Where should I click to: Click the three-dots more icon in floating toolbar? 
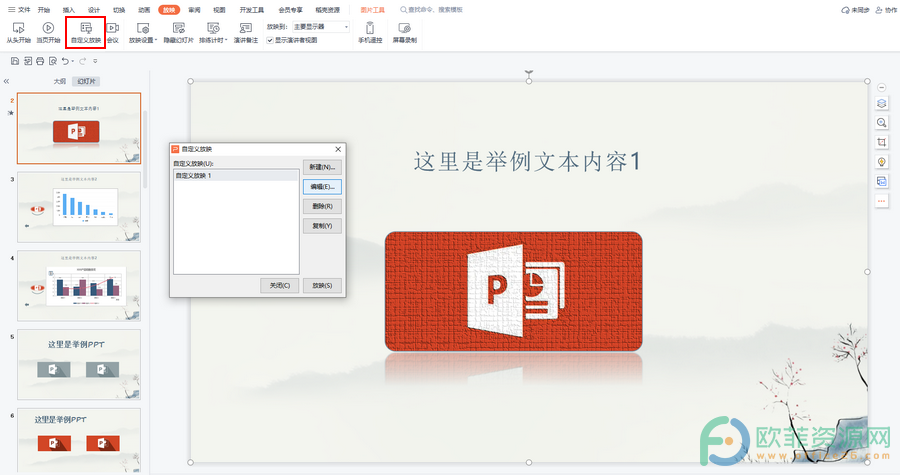coord(882,201)
